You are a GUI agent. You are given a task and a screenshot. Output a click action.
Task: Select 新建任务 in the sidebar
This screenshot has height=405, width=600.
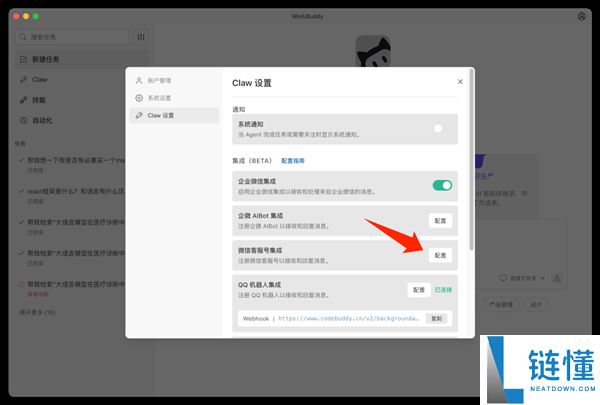pos(82,59)
